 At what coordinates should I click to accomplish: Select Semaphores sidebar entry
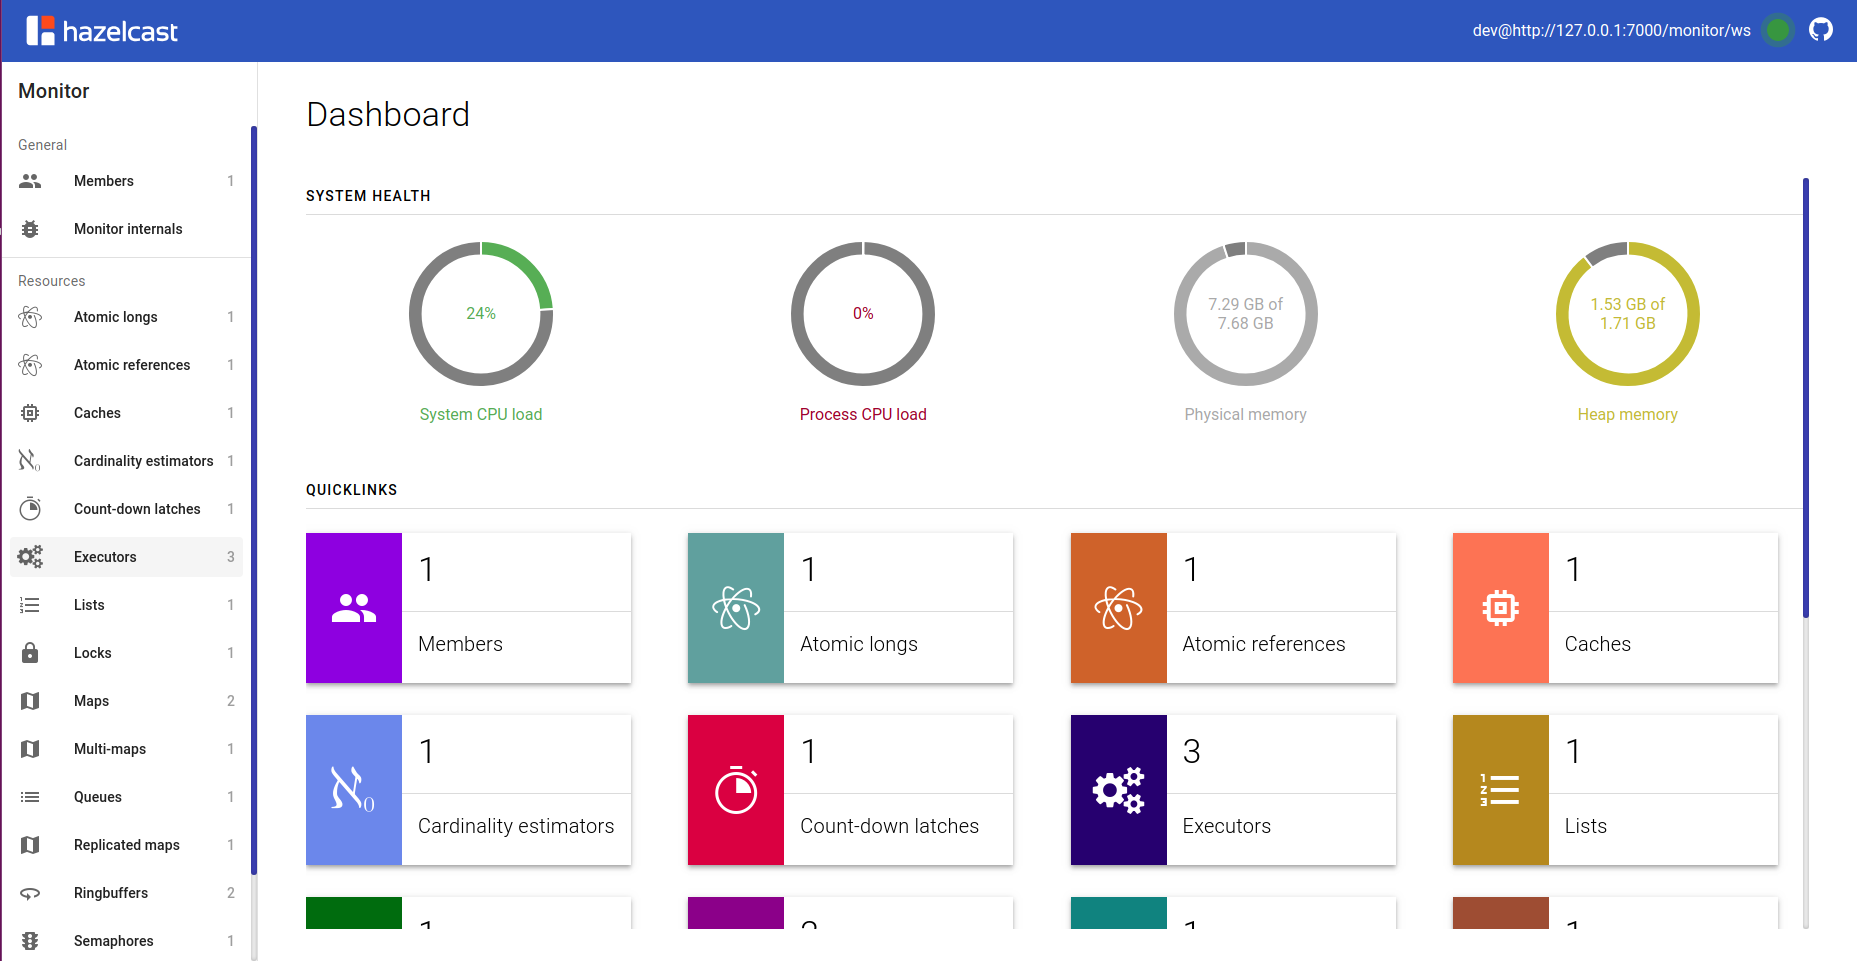[126, 941]
